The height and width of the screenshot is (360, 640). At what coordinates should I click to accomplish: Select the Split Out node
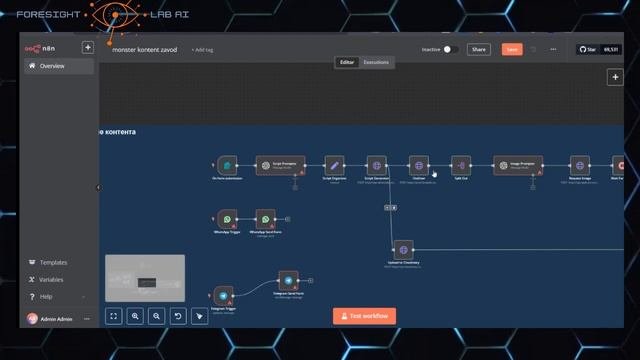pos(461,165)
